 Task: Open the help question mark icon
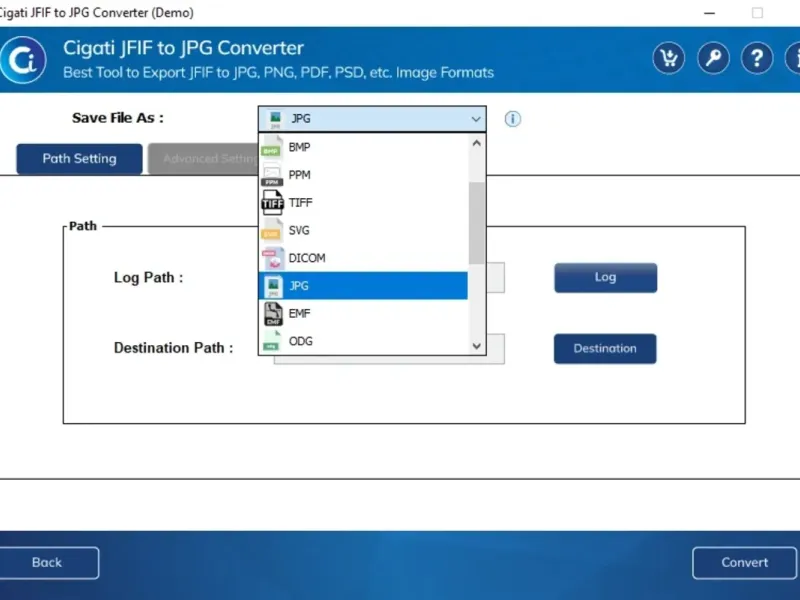point(757,58)
